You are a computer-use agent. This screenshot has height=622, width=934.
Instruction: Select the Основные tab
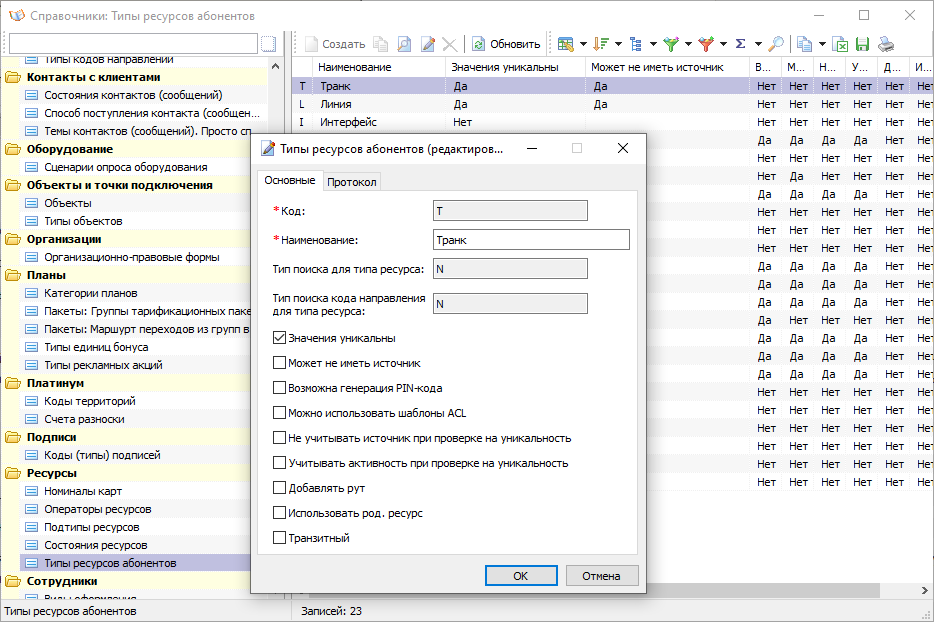(289, 181)
